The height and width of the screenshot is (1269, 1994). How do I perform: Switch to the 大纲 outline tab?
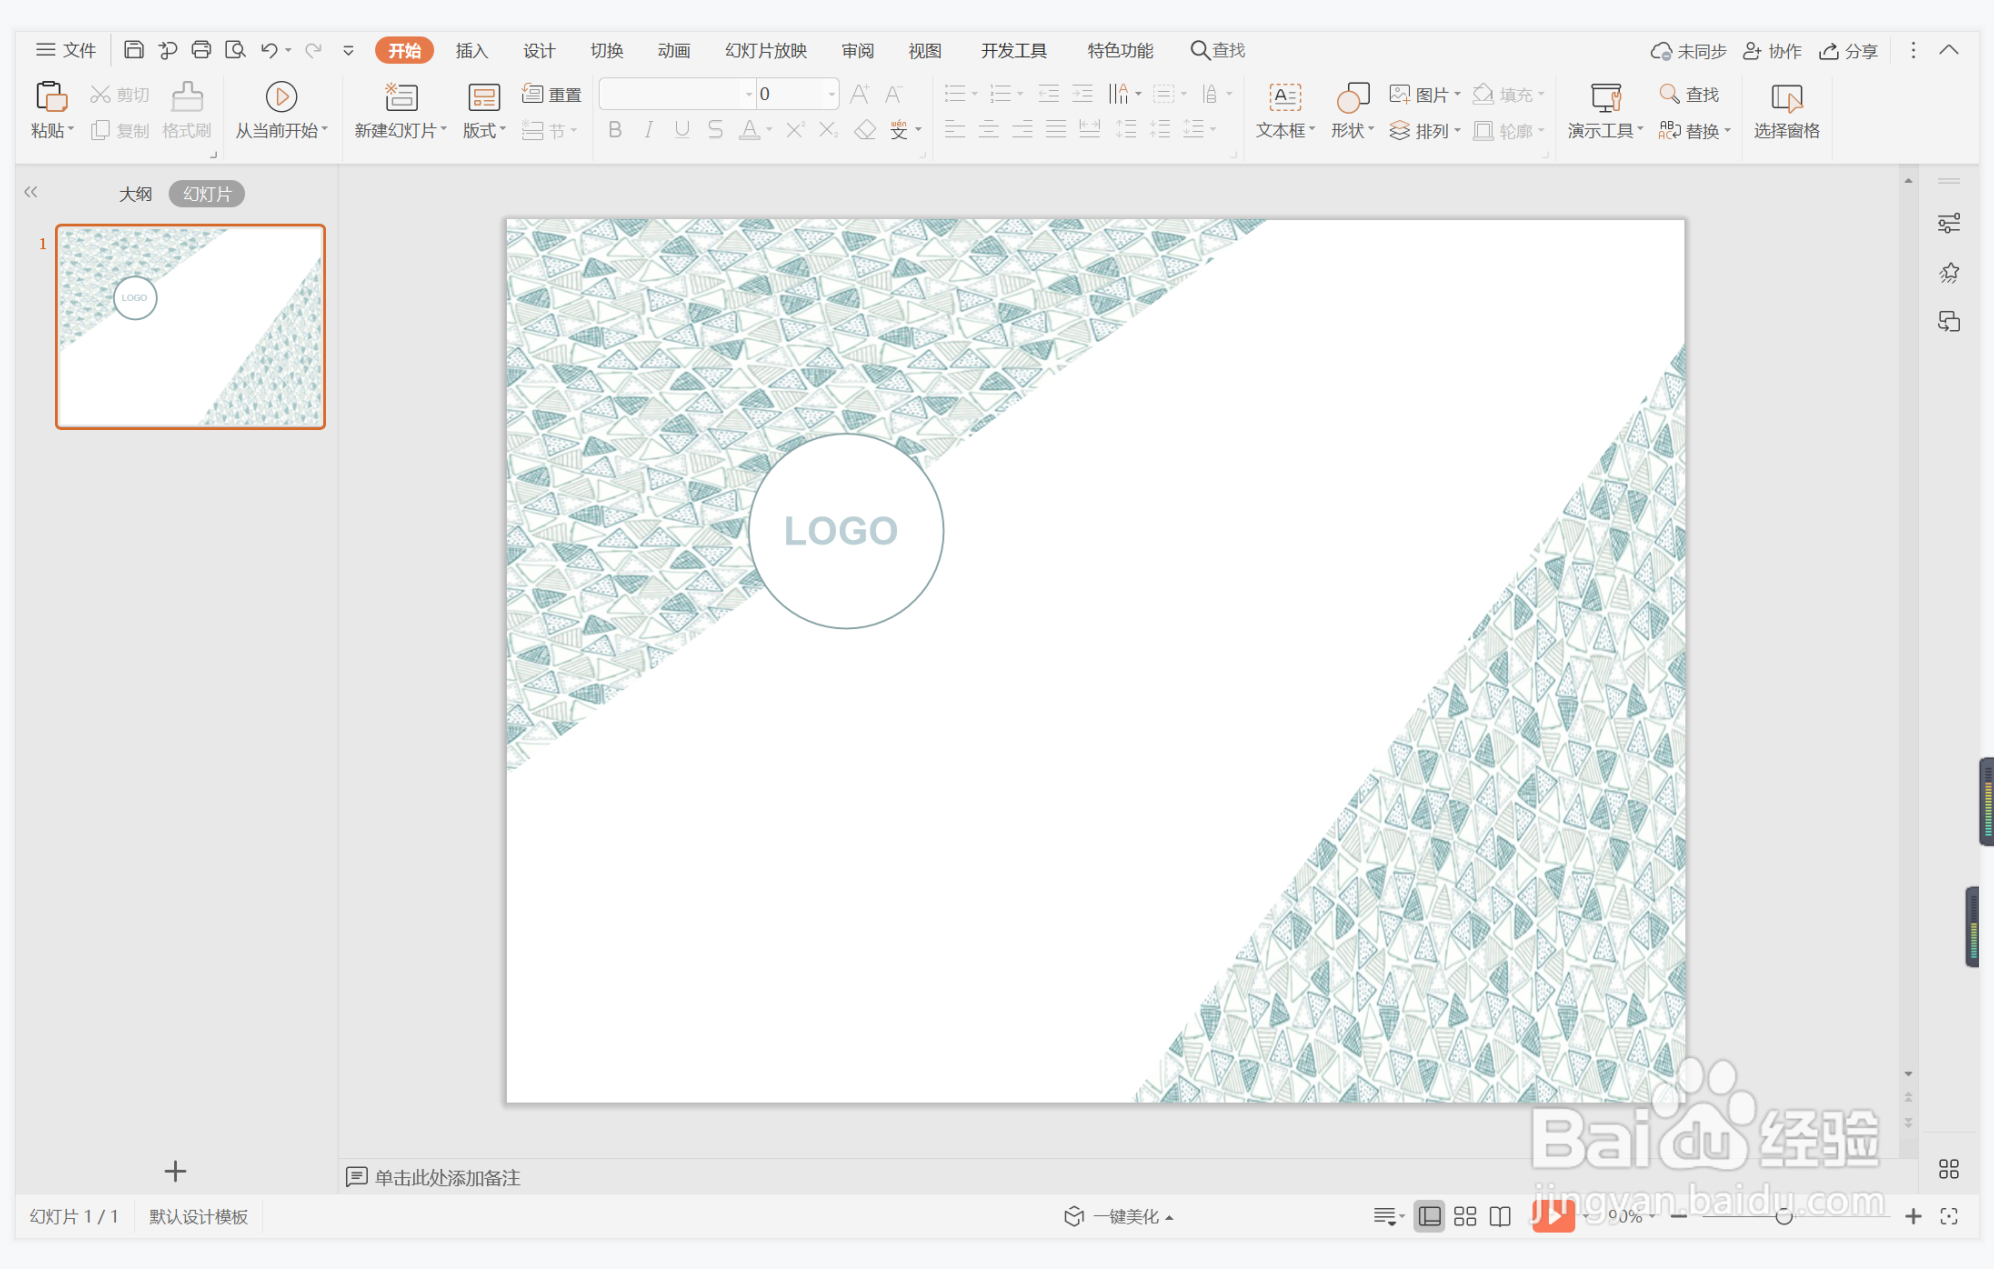coord(135,194)
